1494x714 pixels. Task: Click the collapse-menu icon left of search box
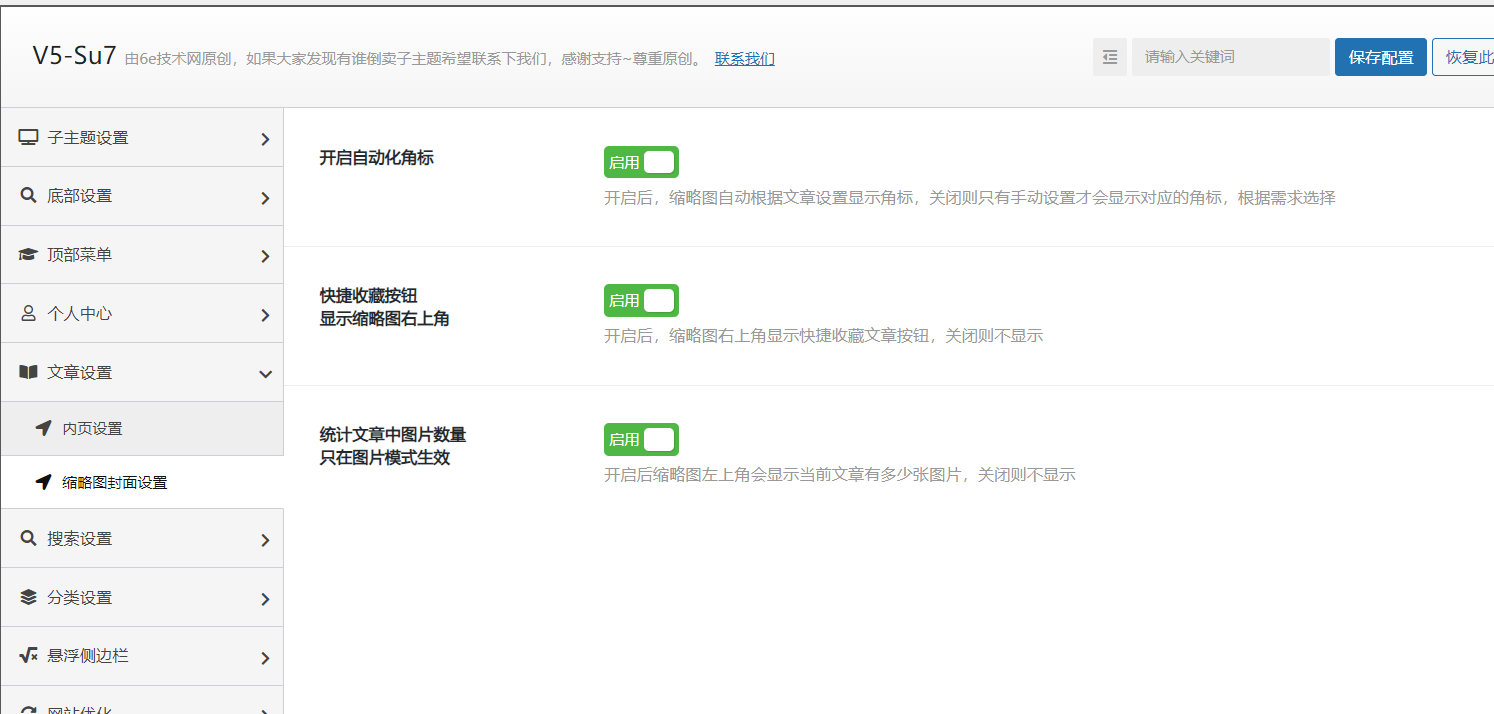click(1109, 57)
